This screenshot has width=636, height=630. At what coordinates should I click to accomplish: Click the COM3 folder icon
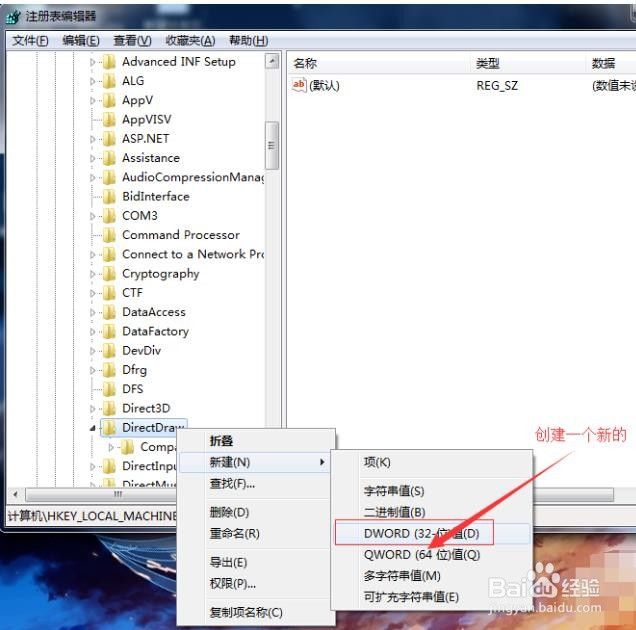109,216
